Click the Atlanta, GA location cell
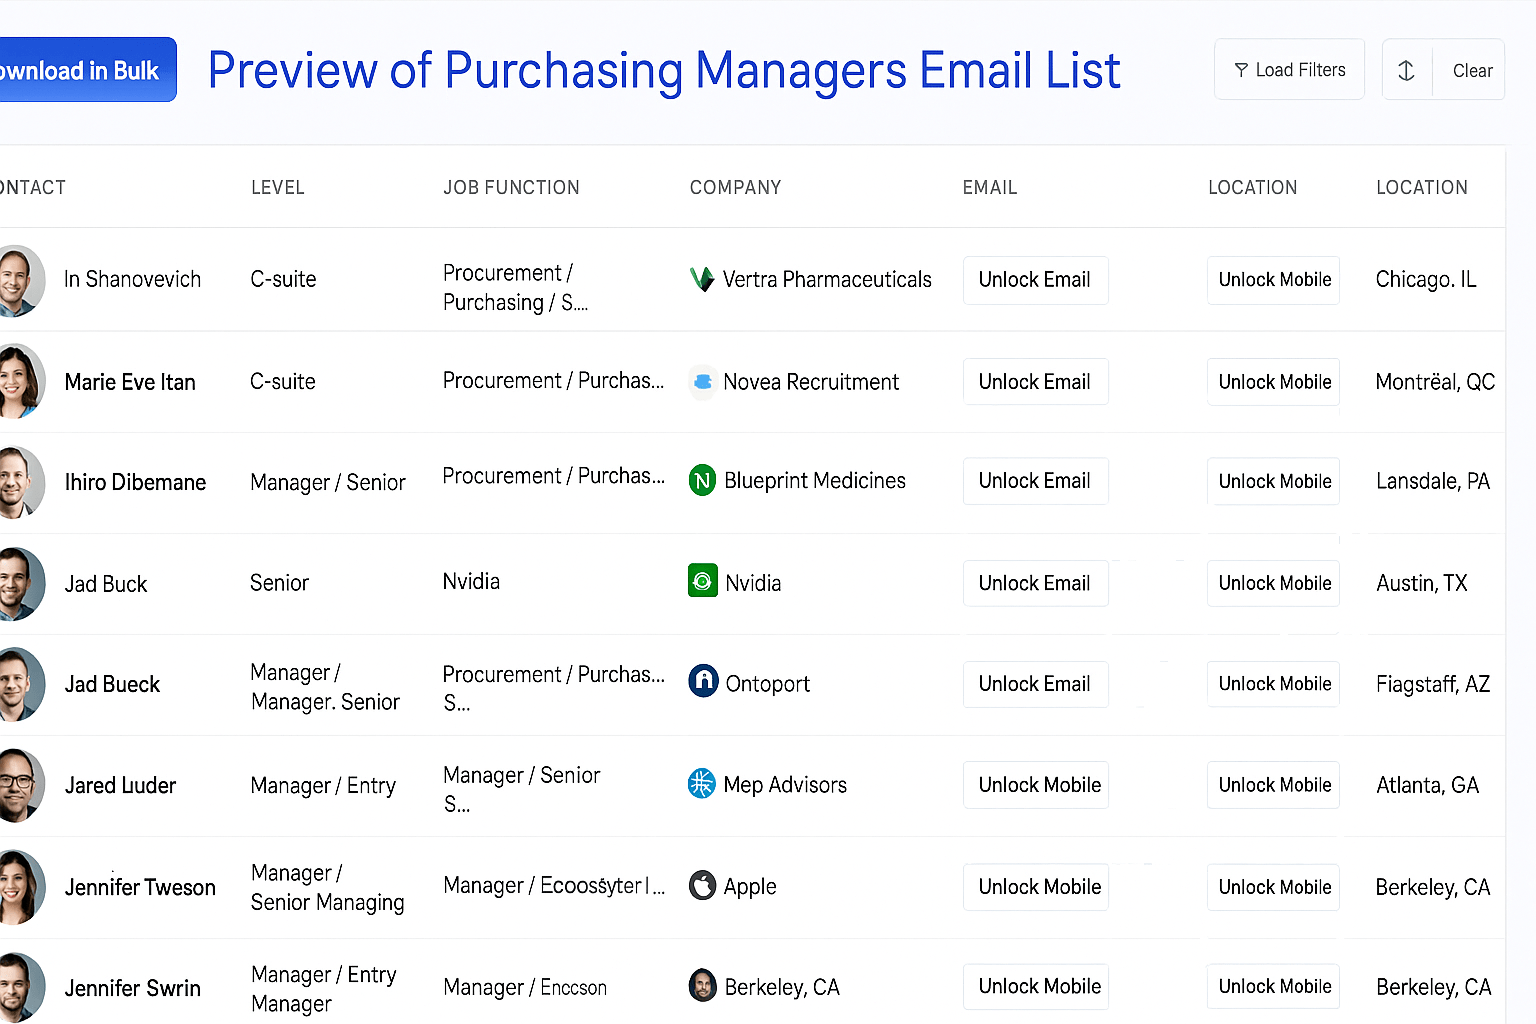The width and height of the screenshot is (1536, 1024). coord(1427,785)
